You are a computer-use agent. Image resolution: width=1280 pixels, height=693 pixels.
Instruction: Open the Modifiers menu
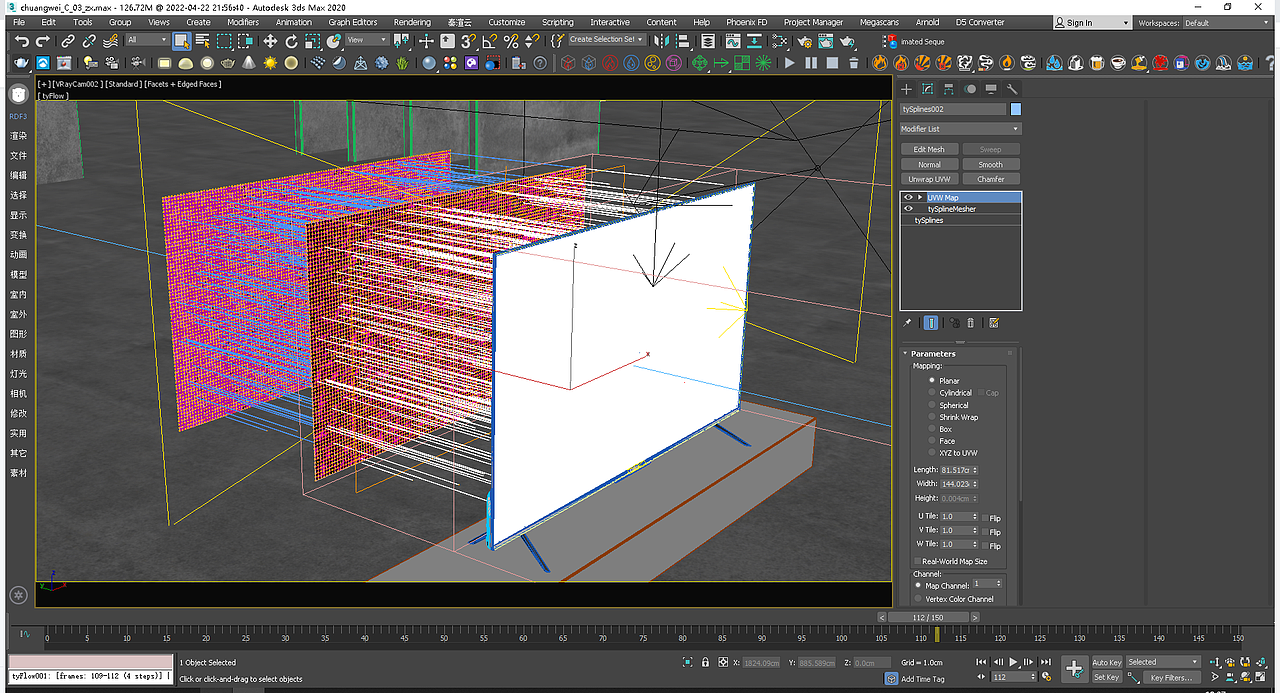pos(243,22)
